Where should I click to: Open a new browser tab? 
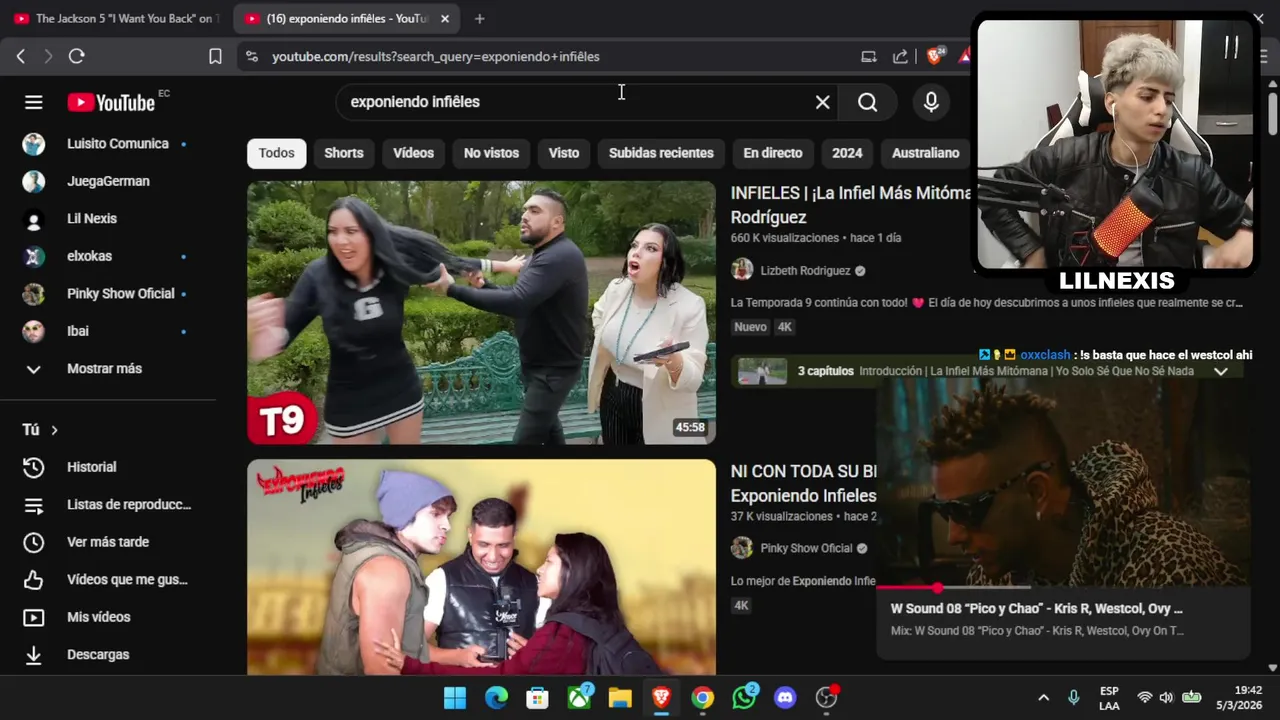click(x=480, y=18)
